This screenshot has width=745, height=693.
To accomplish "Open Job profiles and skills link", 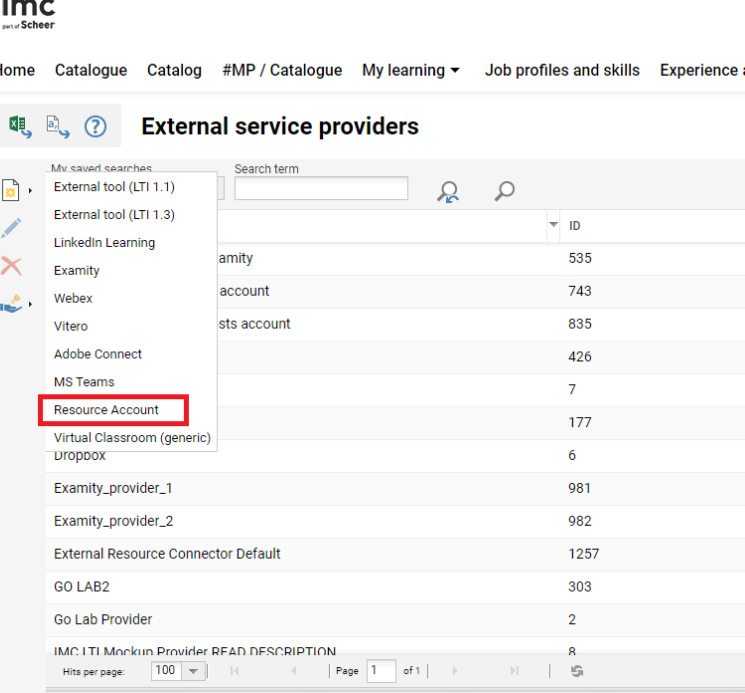I will click(562, 70).
